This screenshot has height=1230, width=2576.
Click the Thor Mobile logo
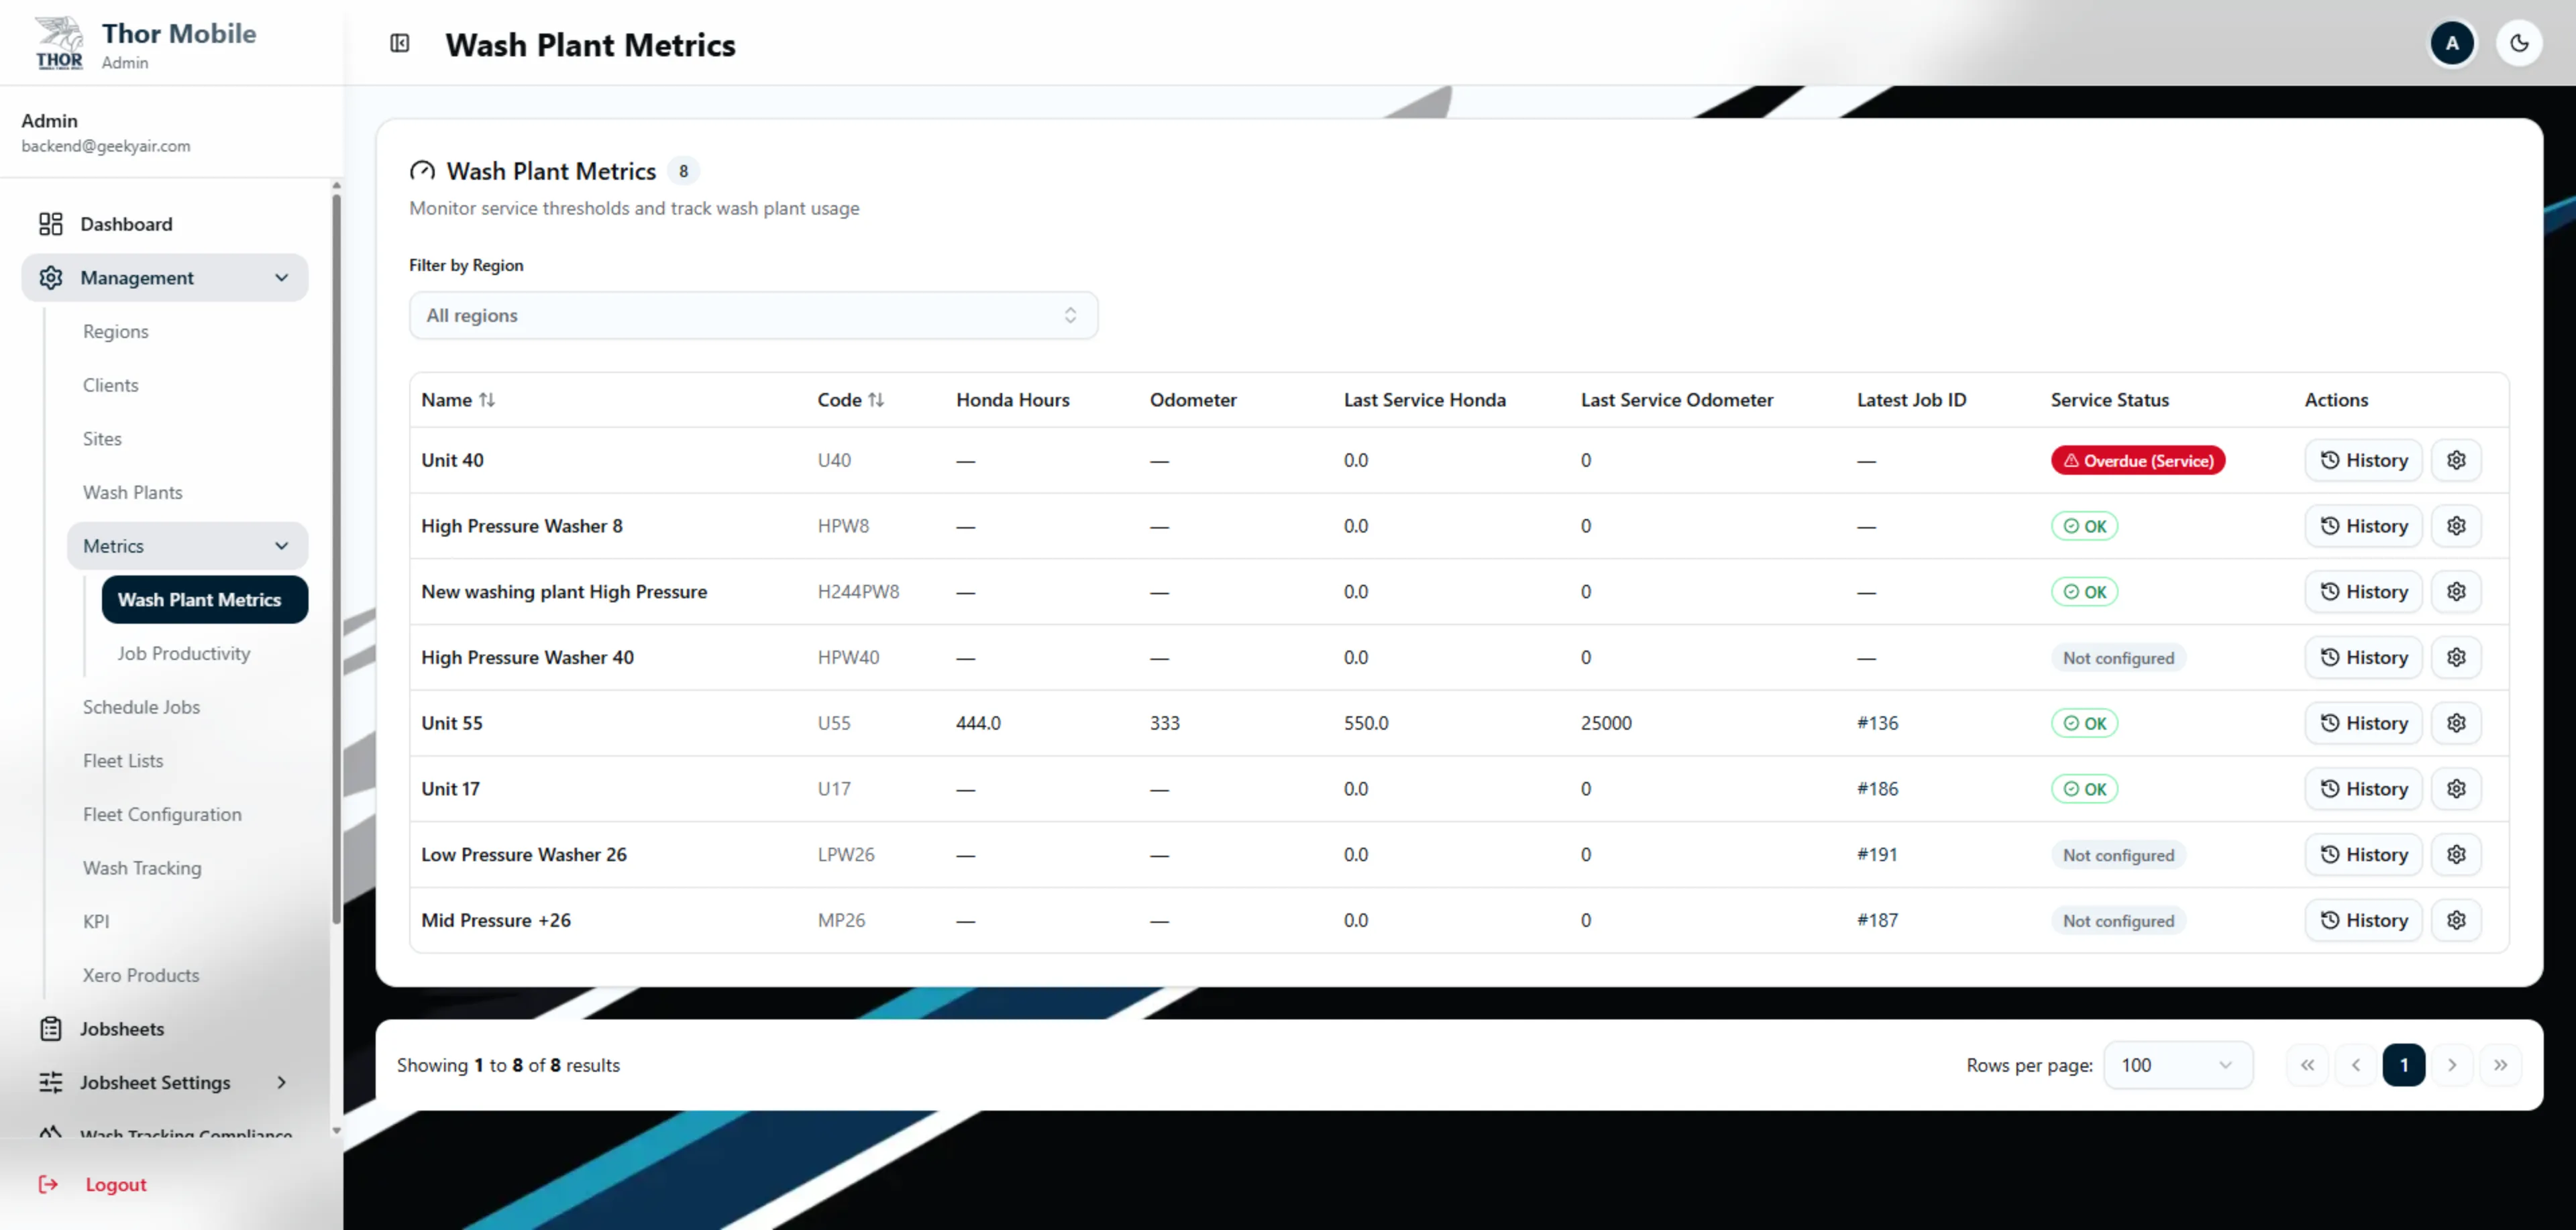(59, 43)
